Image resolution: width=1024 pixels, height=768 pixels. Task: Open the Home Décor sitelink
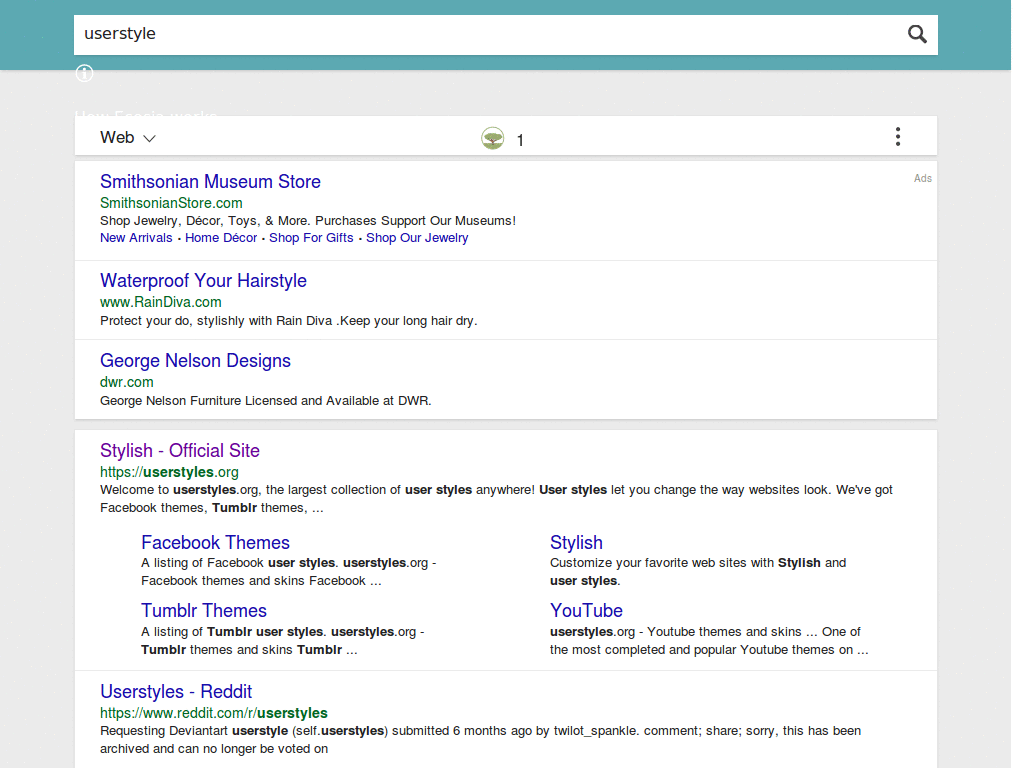pyautogui.click(x=221, y=237)
